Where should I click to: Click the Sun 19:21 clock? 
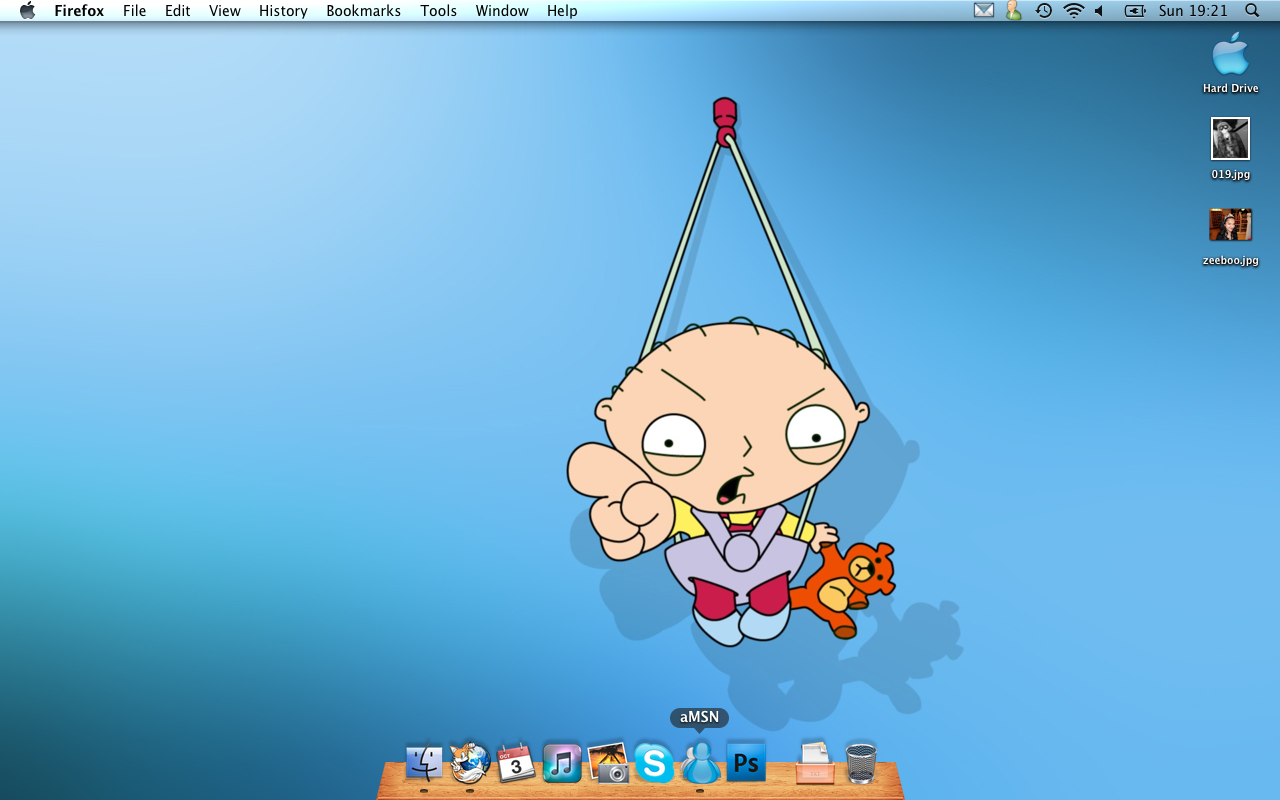(1193, 11)
